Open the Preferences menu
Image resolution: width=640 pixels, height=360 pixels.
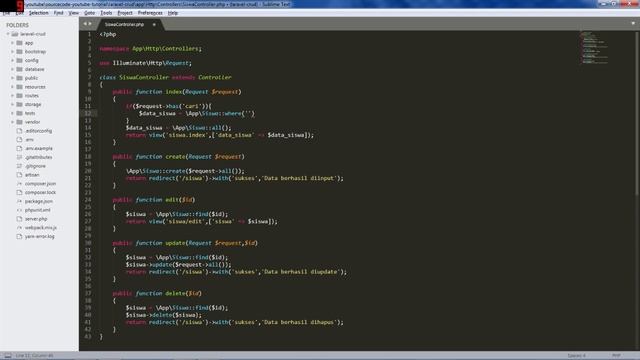tap(150, 13)
